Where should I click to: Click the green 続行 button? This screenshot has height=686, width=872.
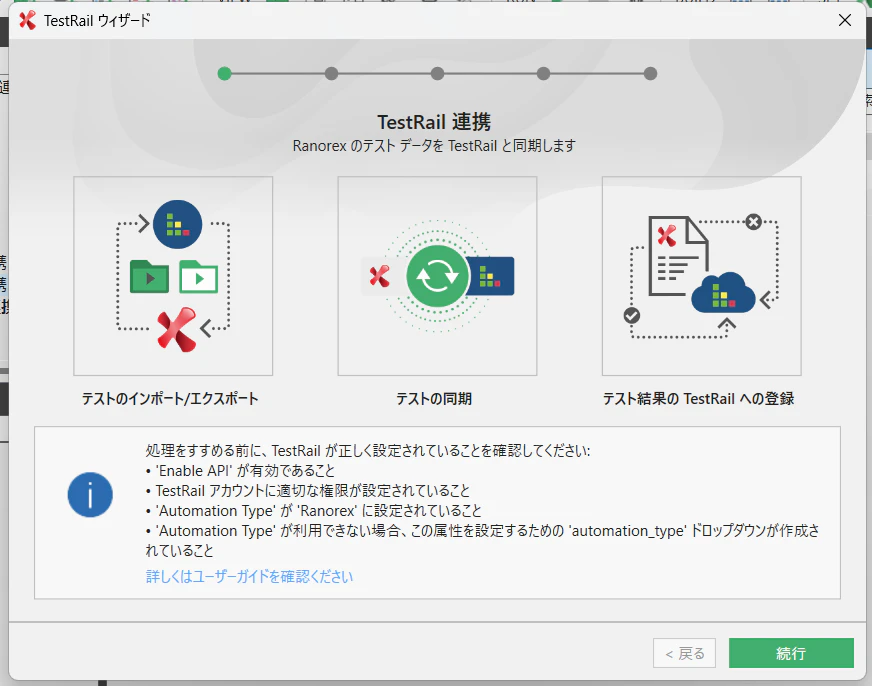pos(791,653)
